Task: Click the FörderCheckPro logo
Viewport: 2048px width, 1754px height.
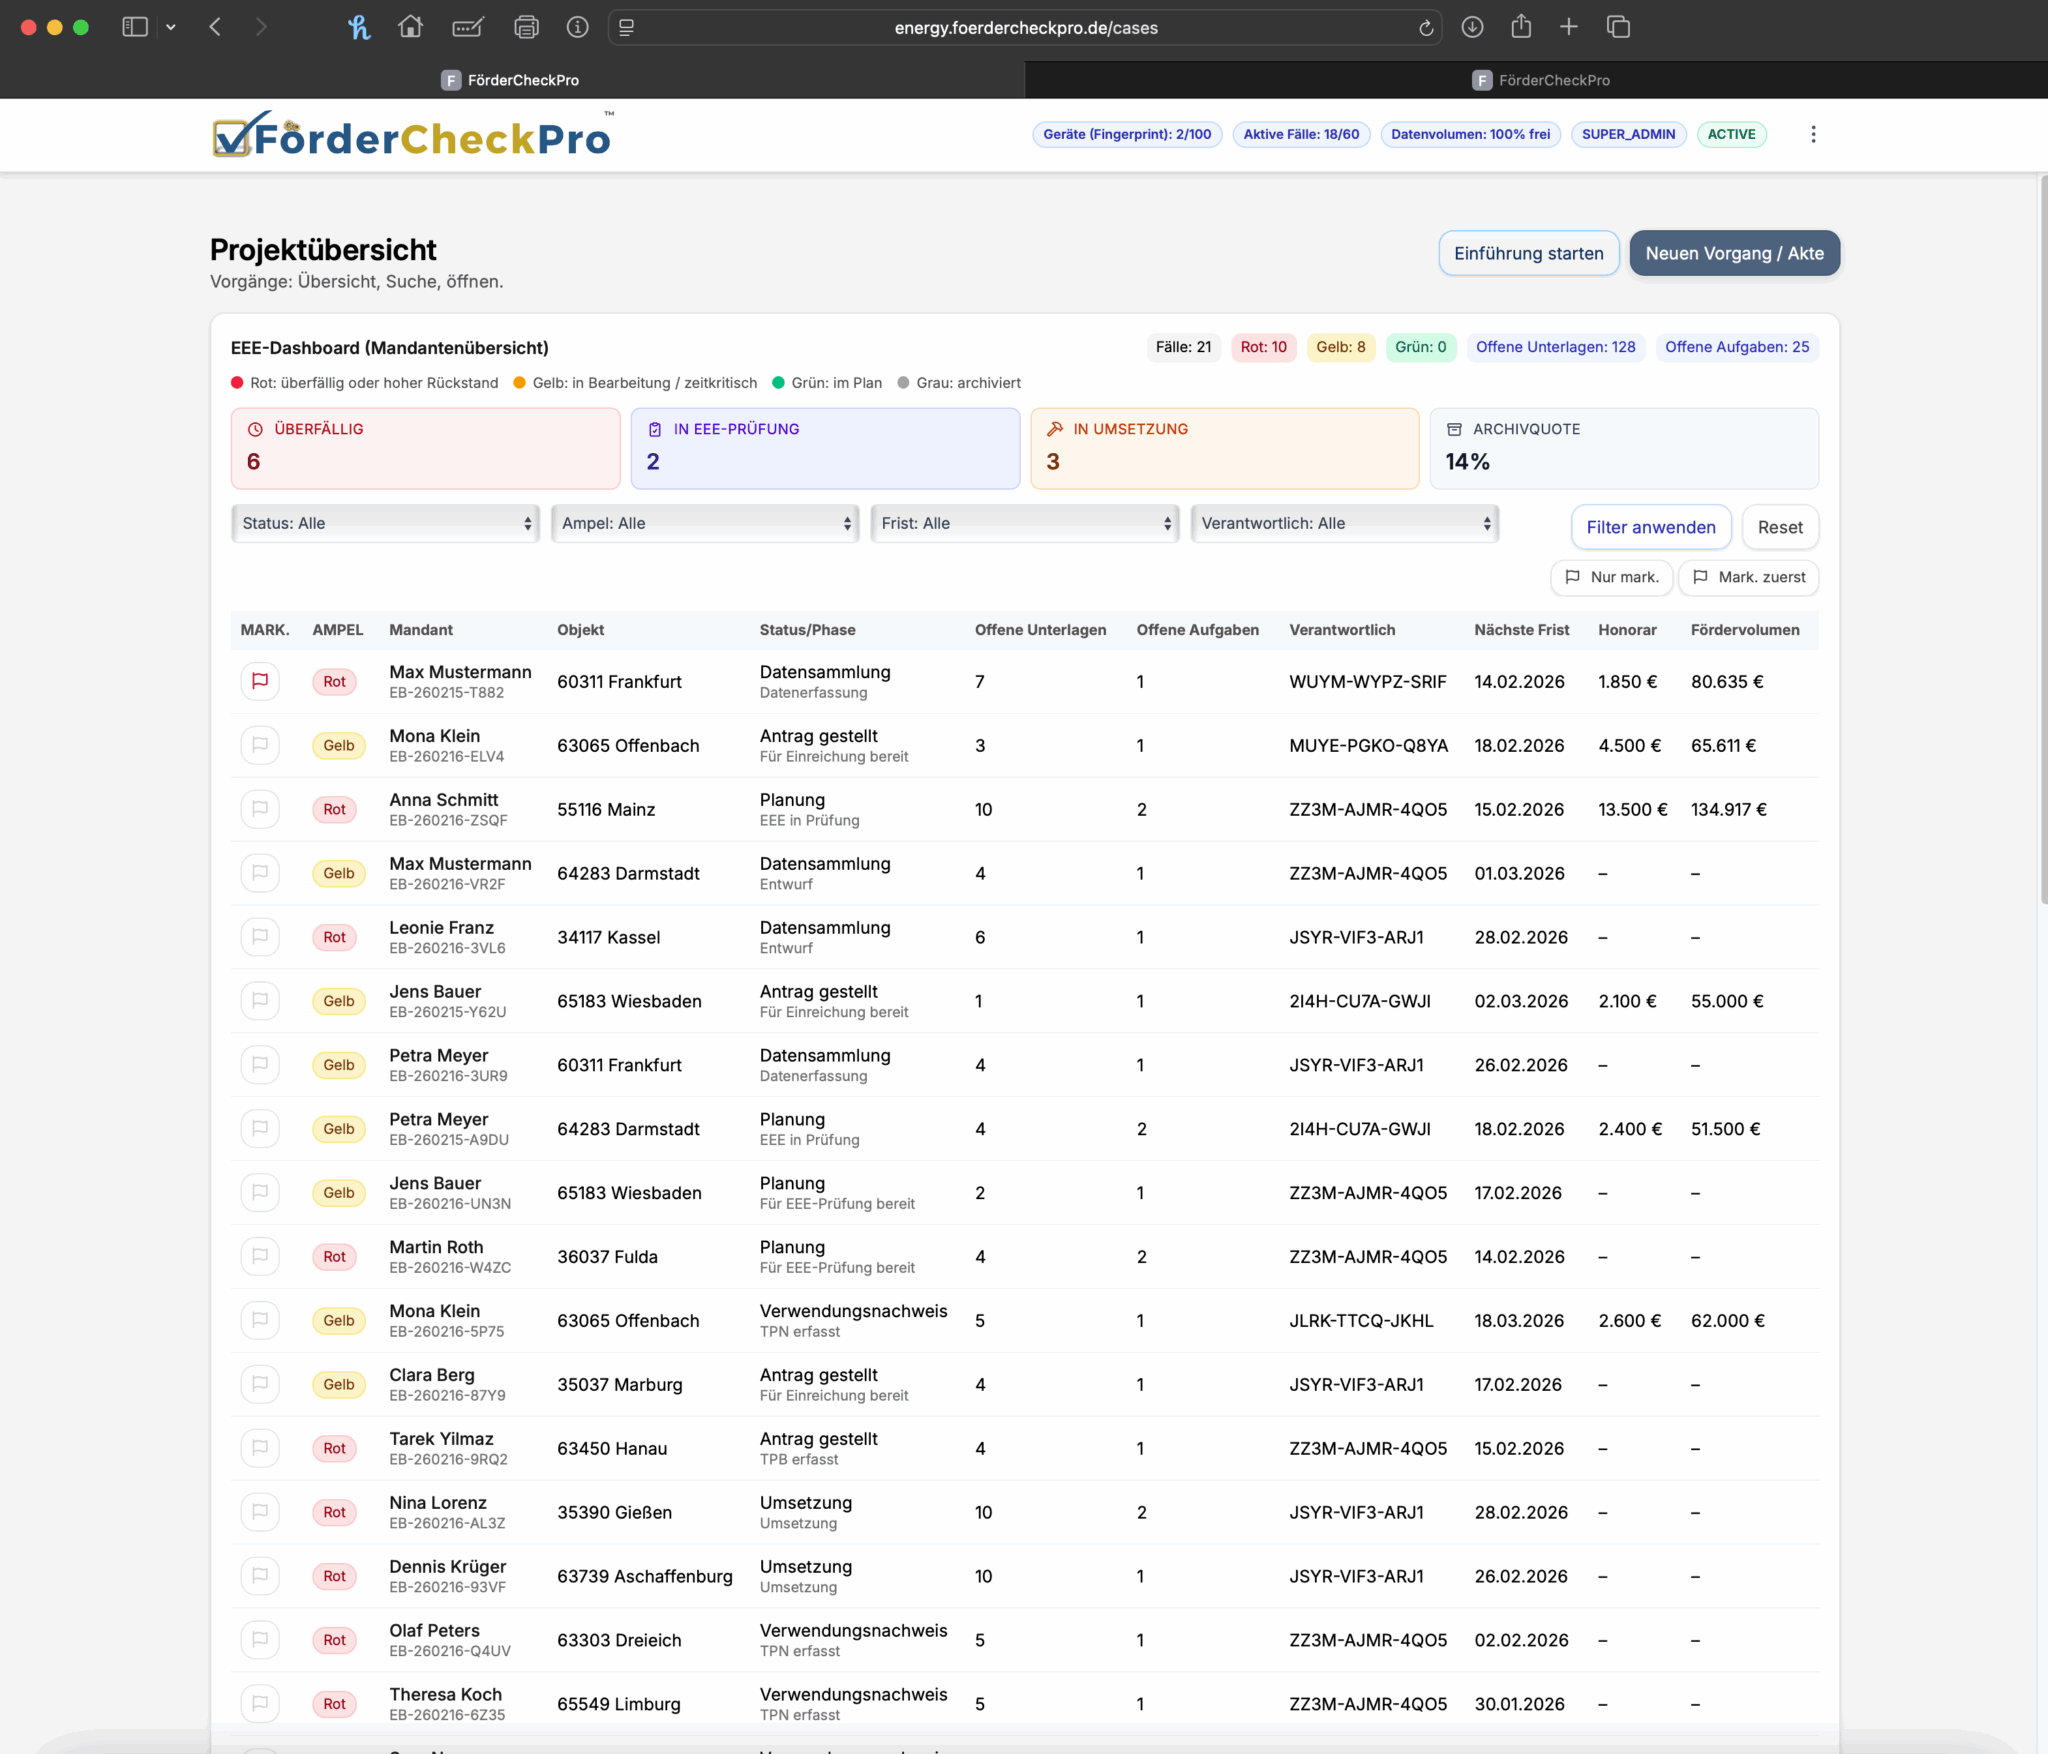Action: pyautogui.click(x=412, y=136)
